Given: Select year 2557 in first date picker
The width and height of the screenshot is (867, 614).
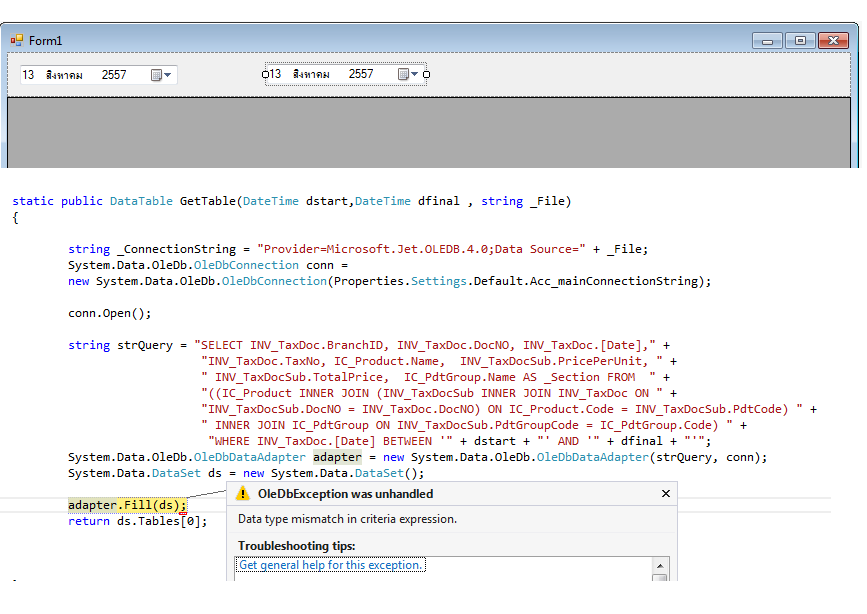Looking at the screenshot, I should tap(114, 75).
